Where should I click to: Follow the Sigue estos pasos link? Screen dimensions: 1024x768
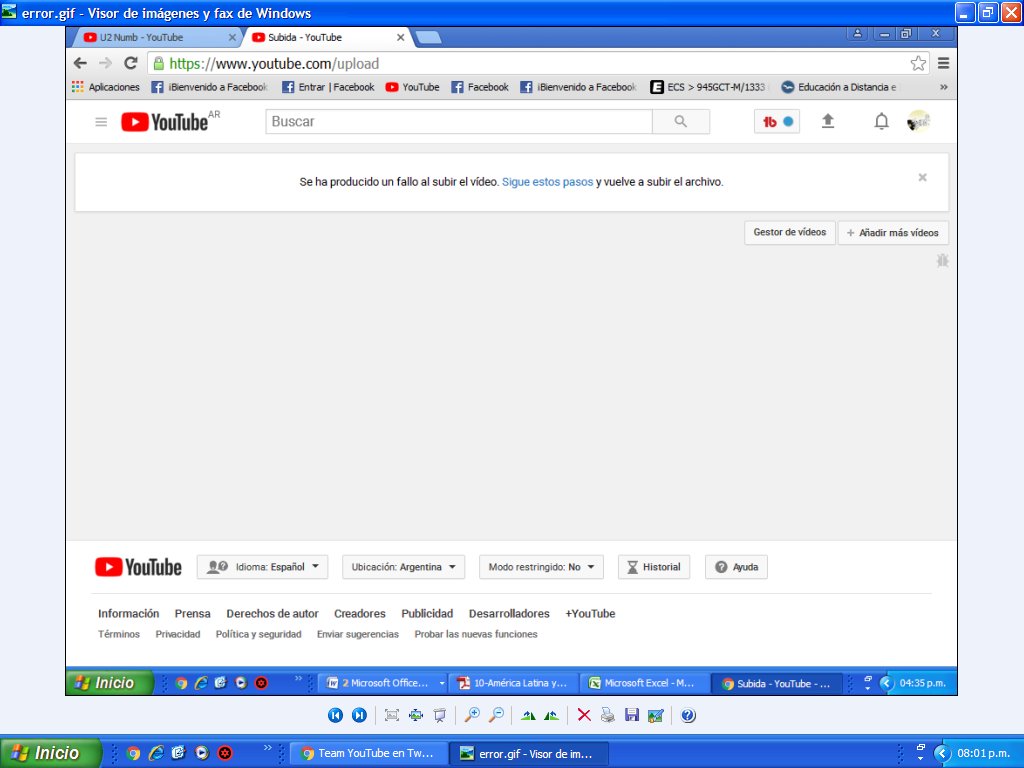(x=547, y=182)
